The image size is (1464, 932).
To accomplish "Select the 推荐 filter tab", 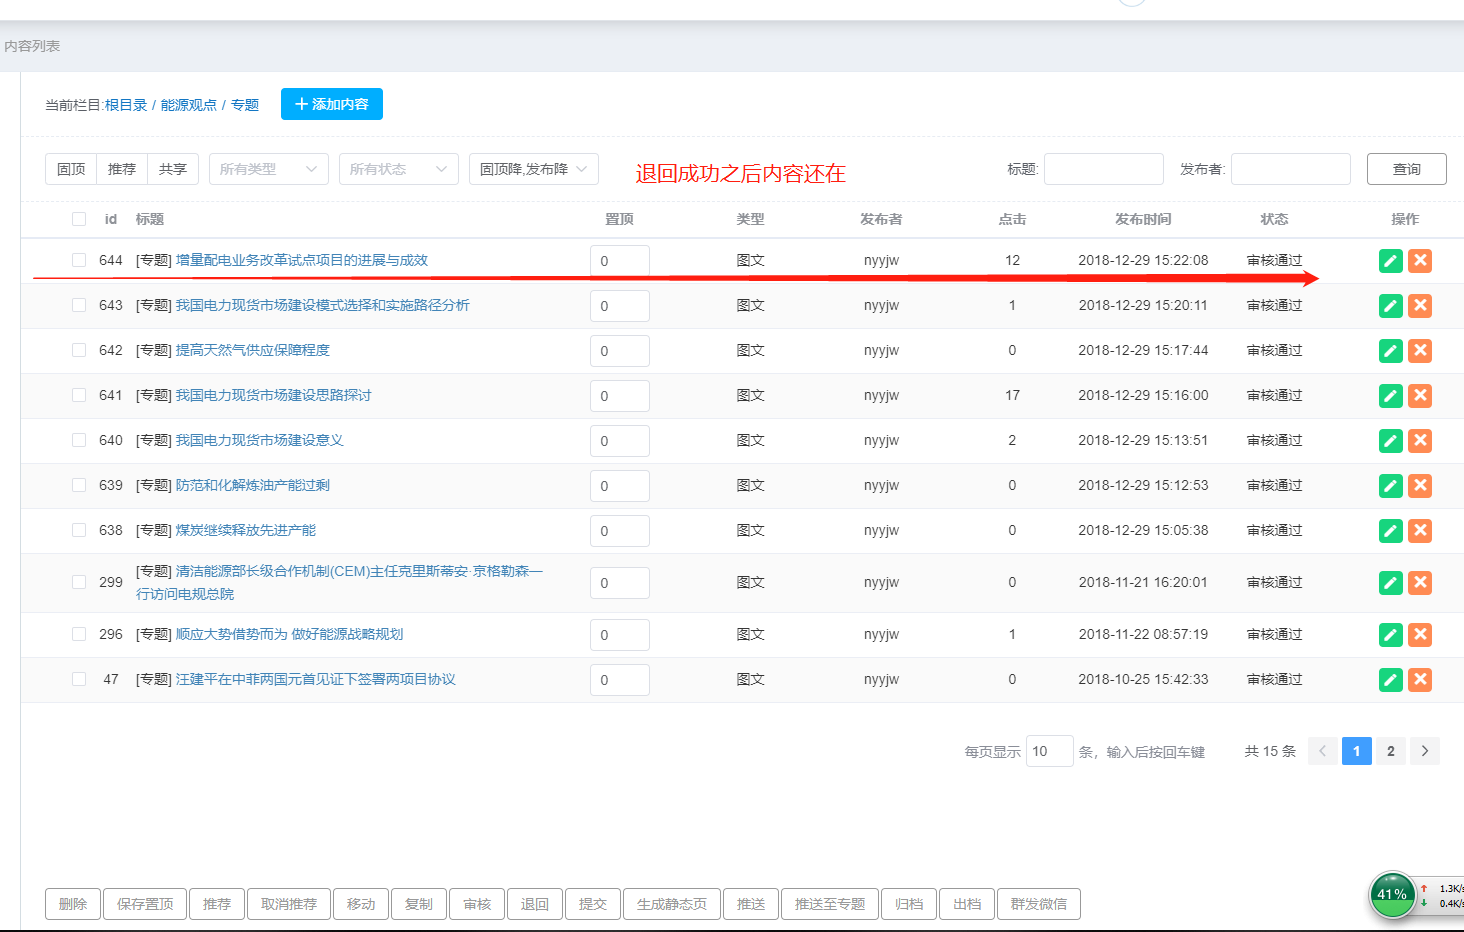I will click(122, 169).
